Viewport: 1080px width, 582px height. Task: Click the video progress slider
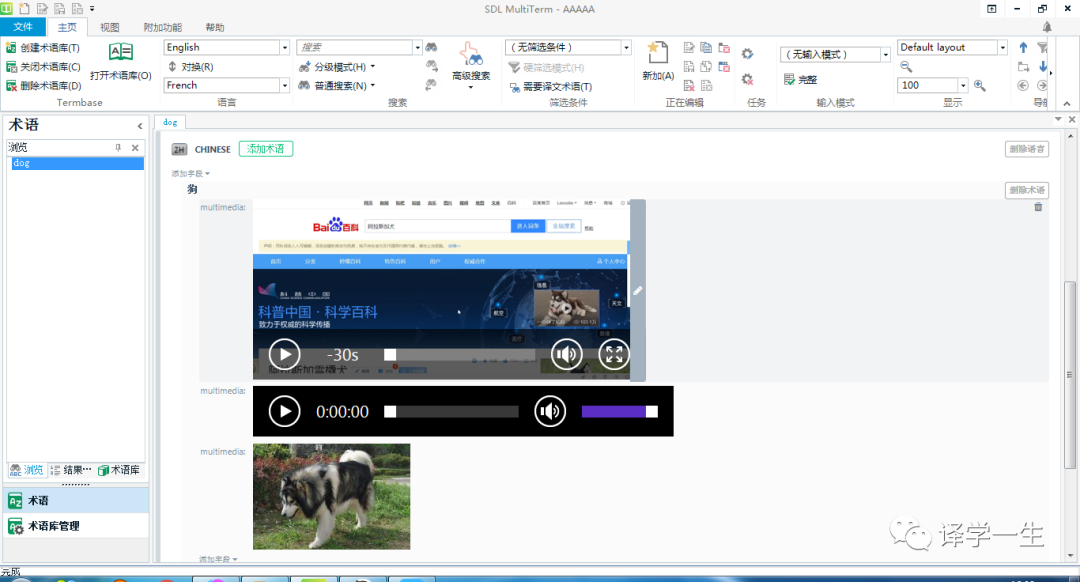(x=459, y=355)
